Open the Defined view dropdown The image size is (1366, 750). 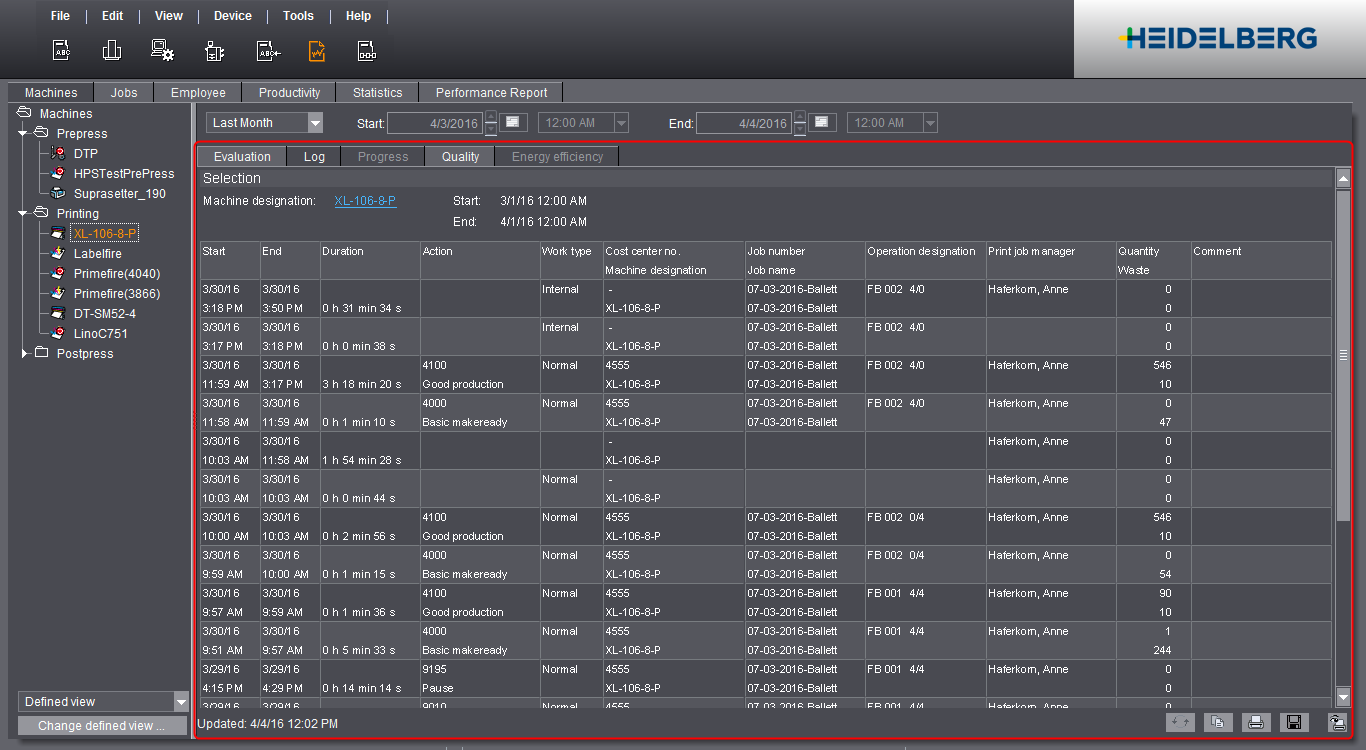[x=180, y=702]
